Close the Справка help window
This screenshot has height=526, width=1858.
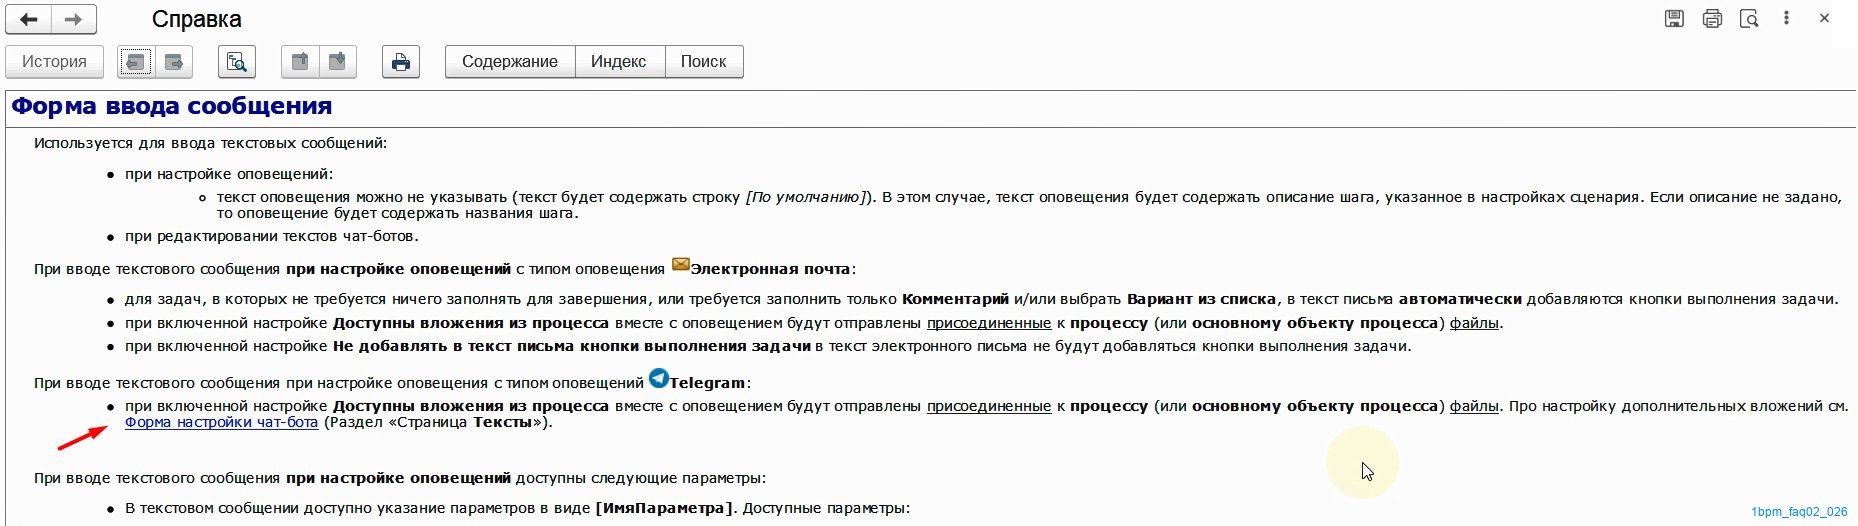(1824, 19)
